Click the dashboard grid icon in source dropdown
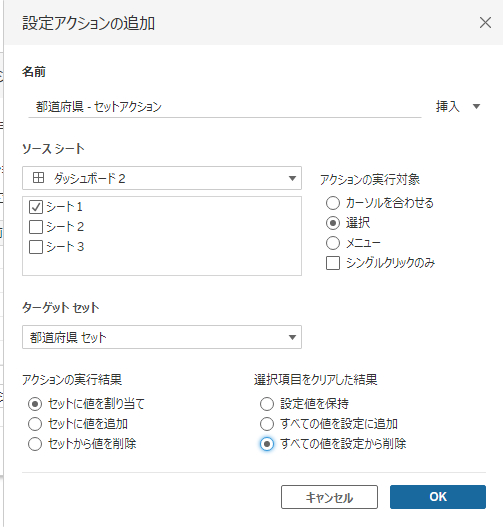The image size is (503, 527). [38, 177]
